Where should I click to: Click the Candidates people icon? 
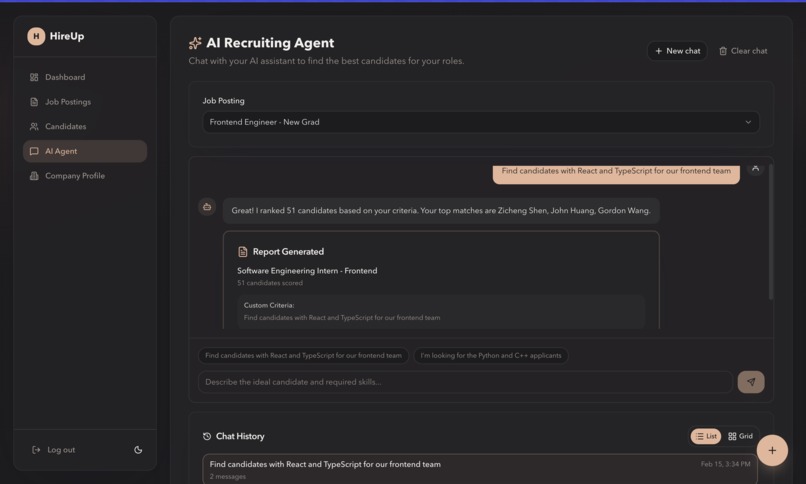[34, 126]
